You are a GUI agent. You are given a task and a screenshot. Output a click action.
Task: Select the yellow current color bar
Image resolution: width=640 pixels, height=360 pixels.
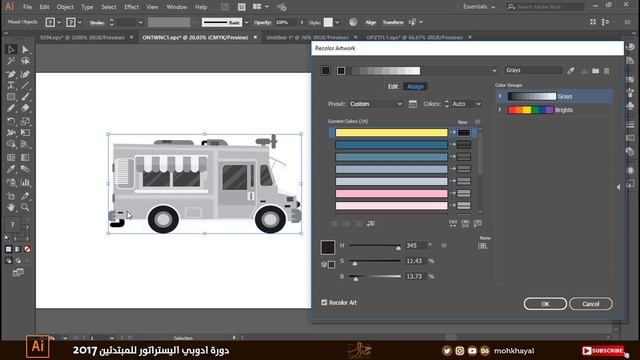(391, 133)
